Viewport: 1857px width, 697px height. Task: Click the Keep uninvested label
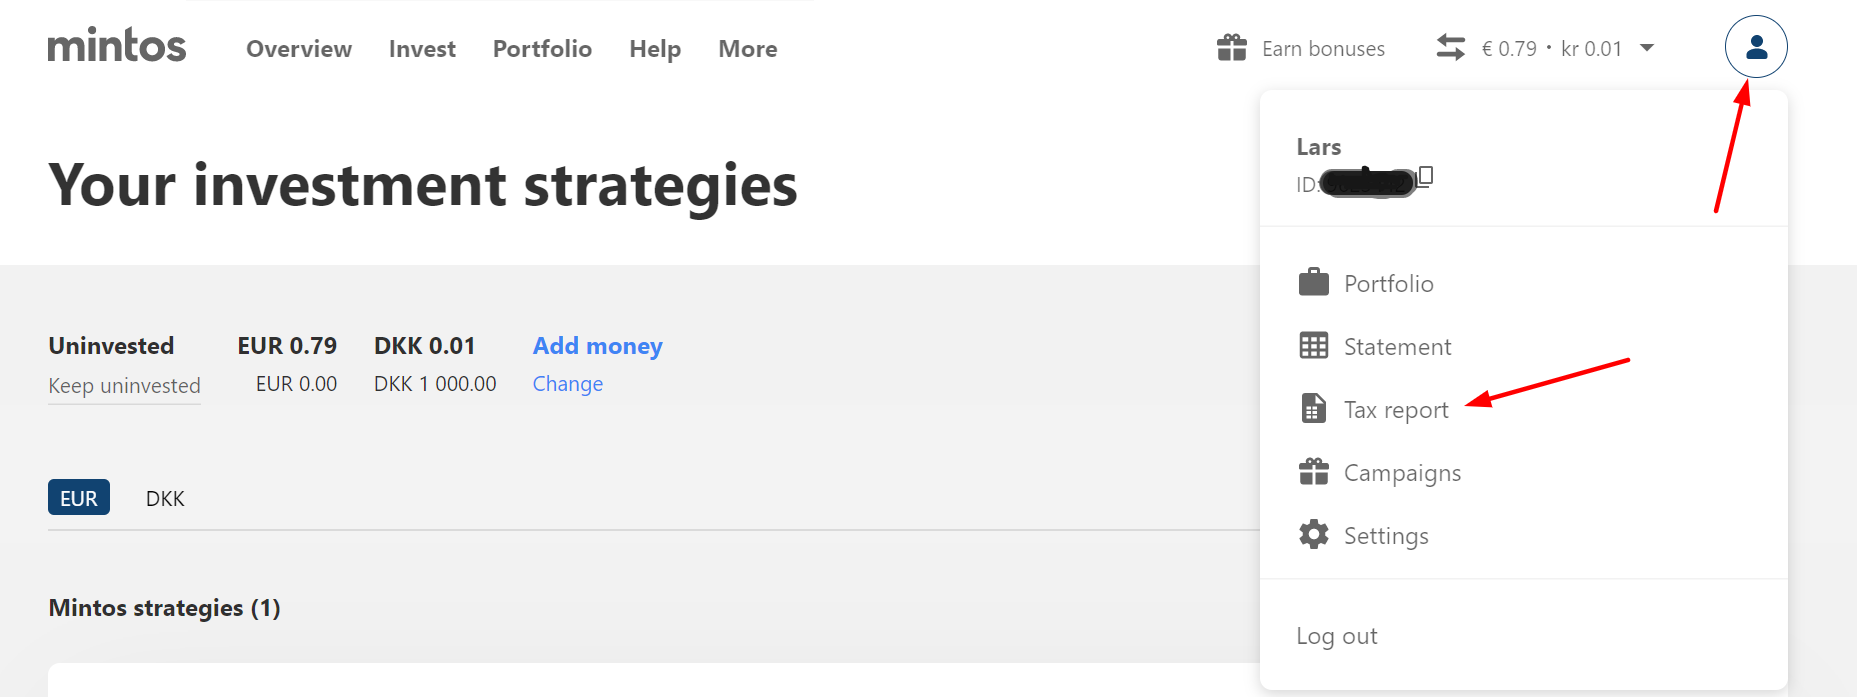125,386
